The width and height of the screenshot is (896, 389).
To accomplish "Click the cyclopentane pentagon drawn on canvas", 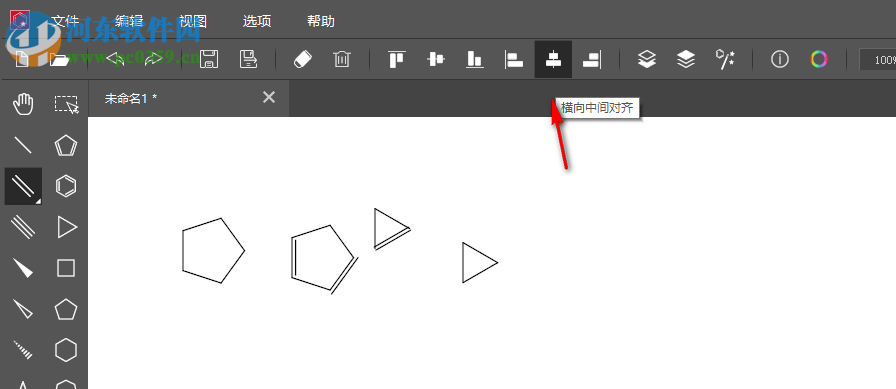I will pyautogui.click(x=213, y=251).
